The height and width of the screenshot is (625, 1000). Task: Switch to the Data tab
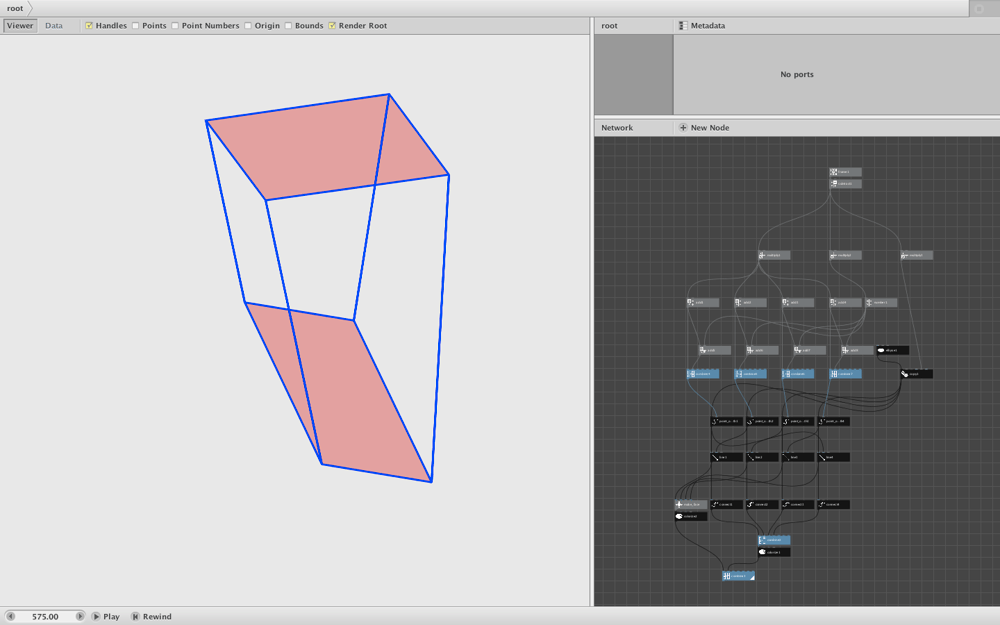(x=54, y=26)
